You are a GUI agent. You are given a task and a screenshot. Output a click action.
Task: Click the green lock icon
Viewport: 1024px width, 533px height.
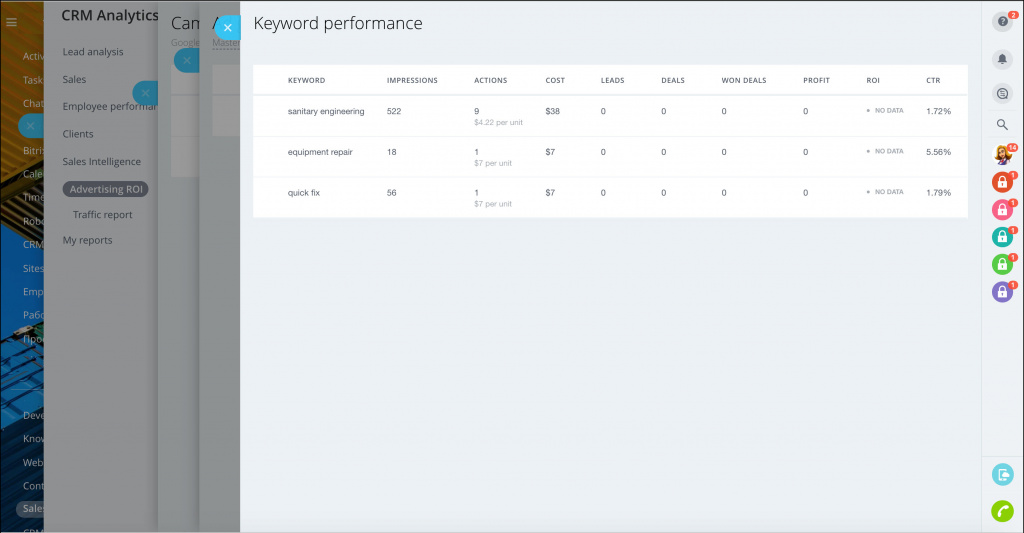coord(1002,264)
